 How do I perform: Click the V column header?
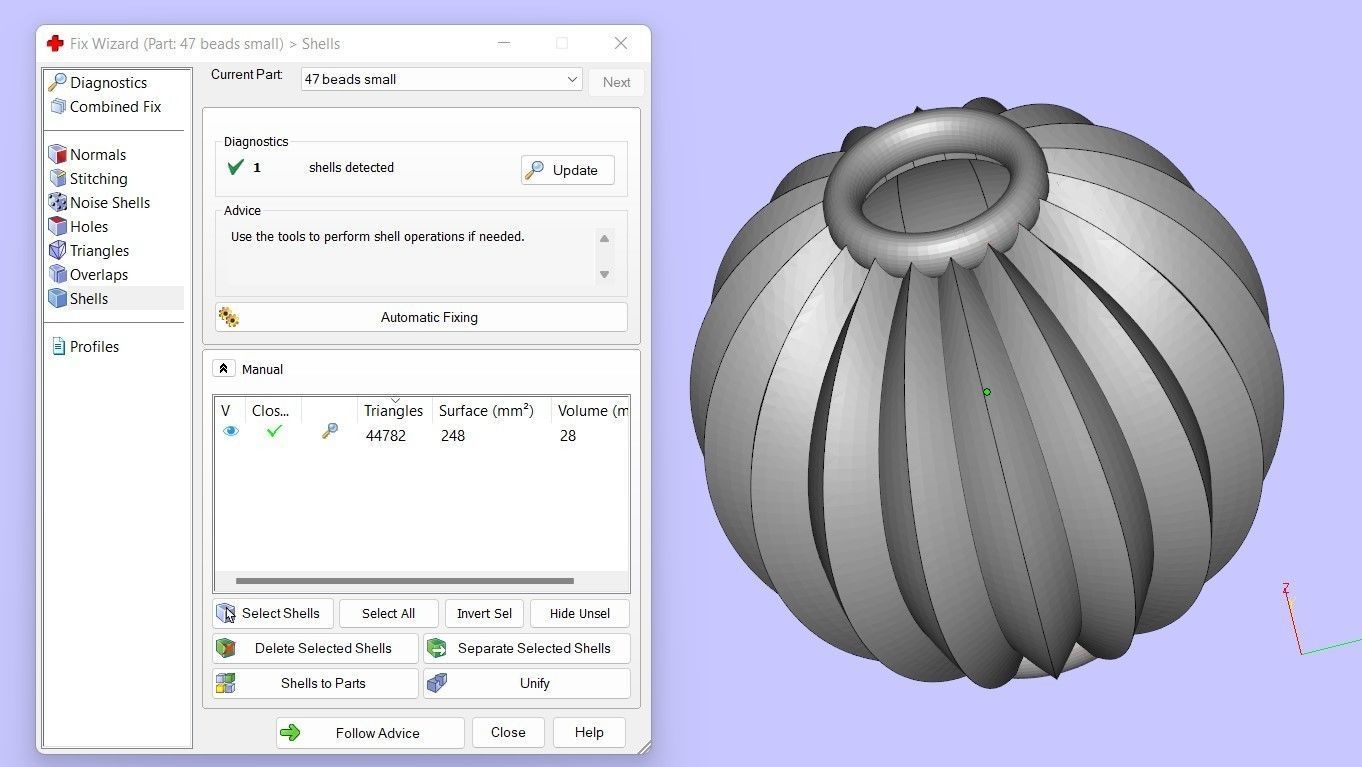(226, 410)
